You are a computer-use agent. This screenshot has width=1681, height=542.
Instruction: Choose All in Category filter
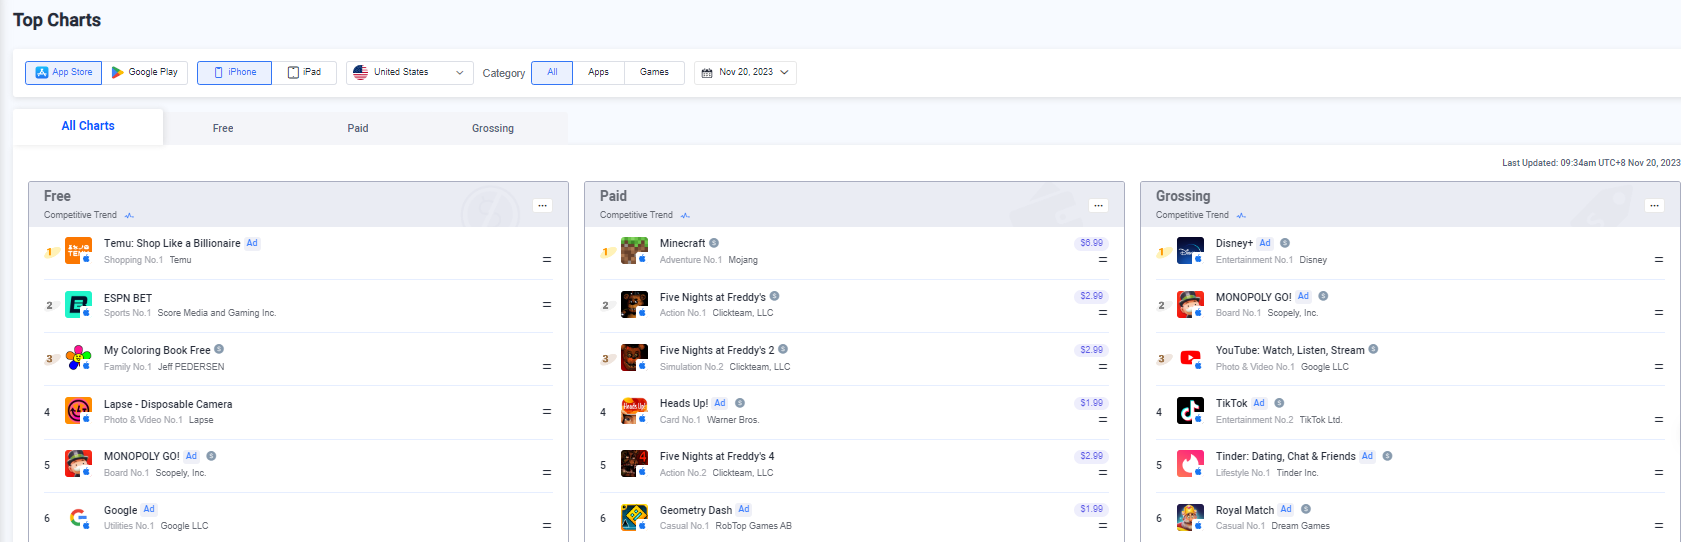click(552, 72)
